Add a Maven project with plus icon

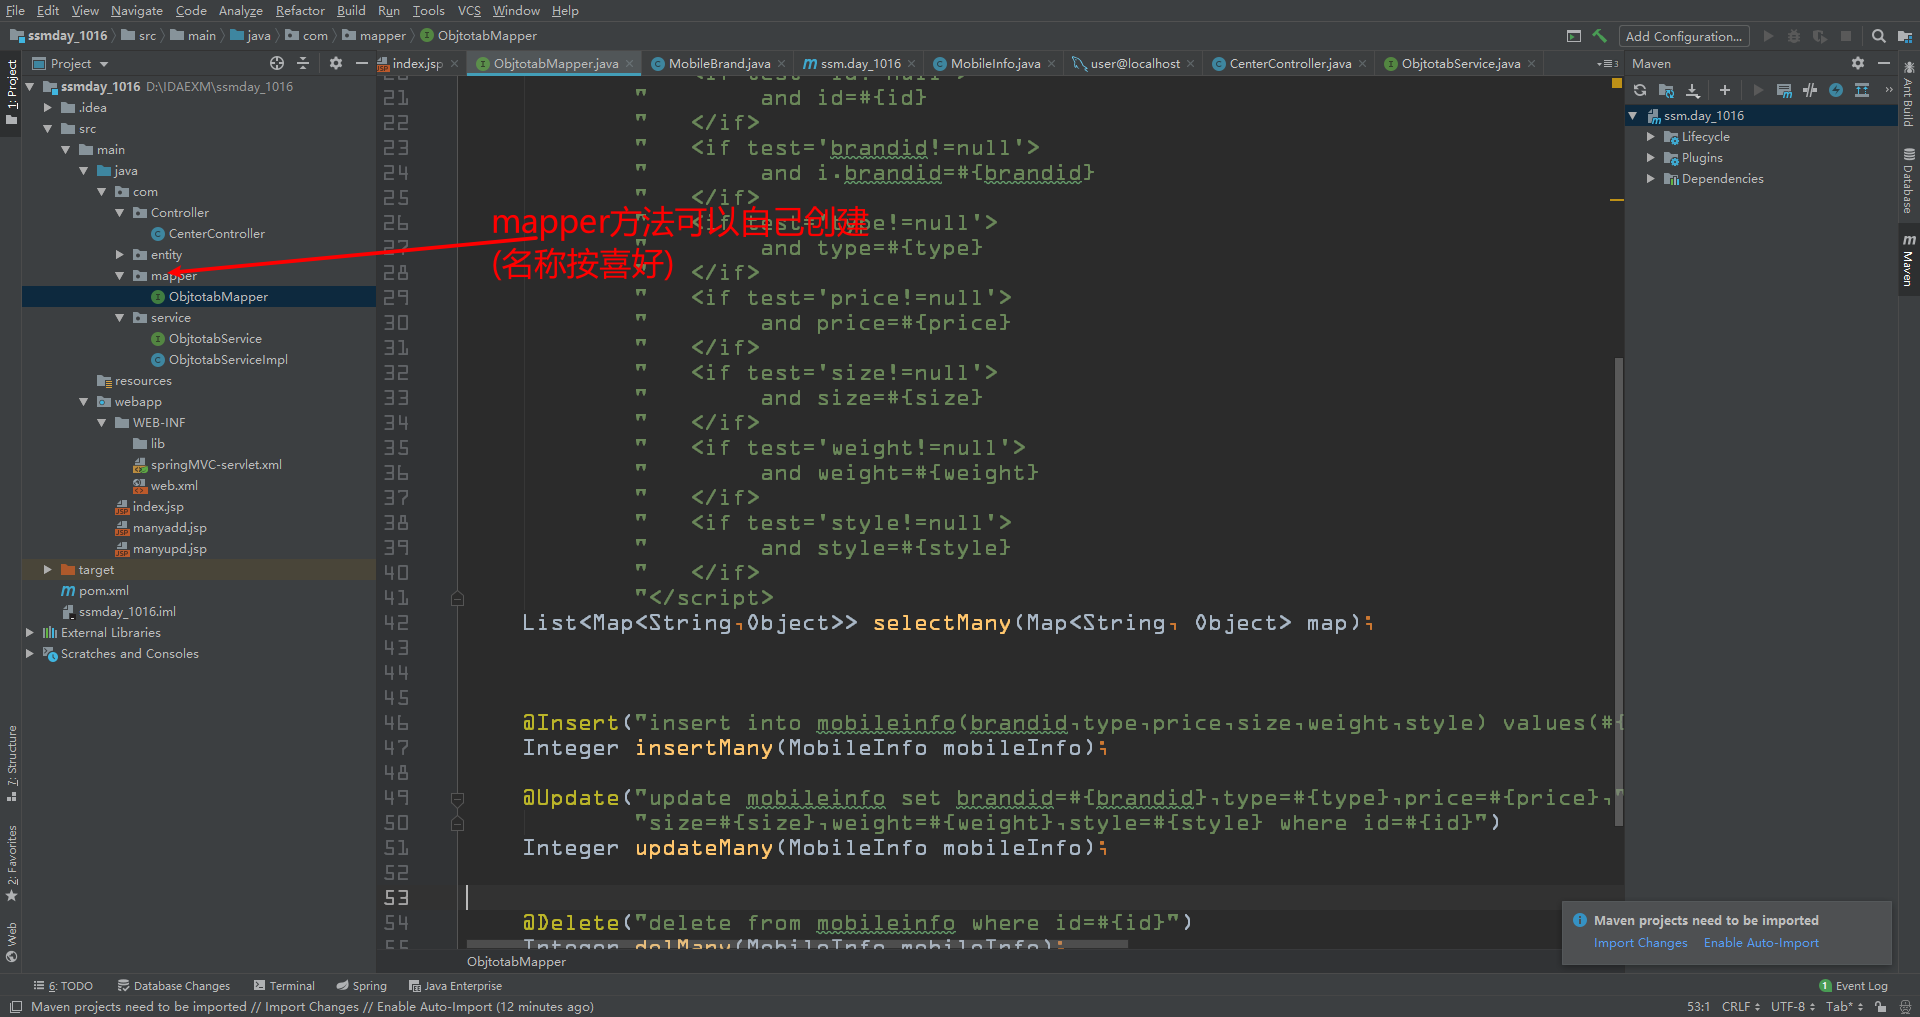pyautogui.click(x=1725, y=90)
